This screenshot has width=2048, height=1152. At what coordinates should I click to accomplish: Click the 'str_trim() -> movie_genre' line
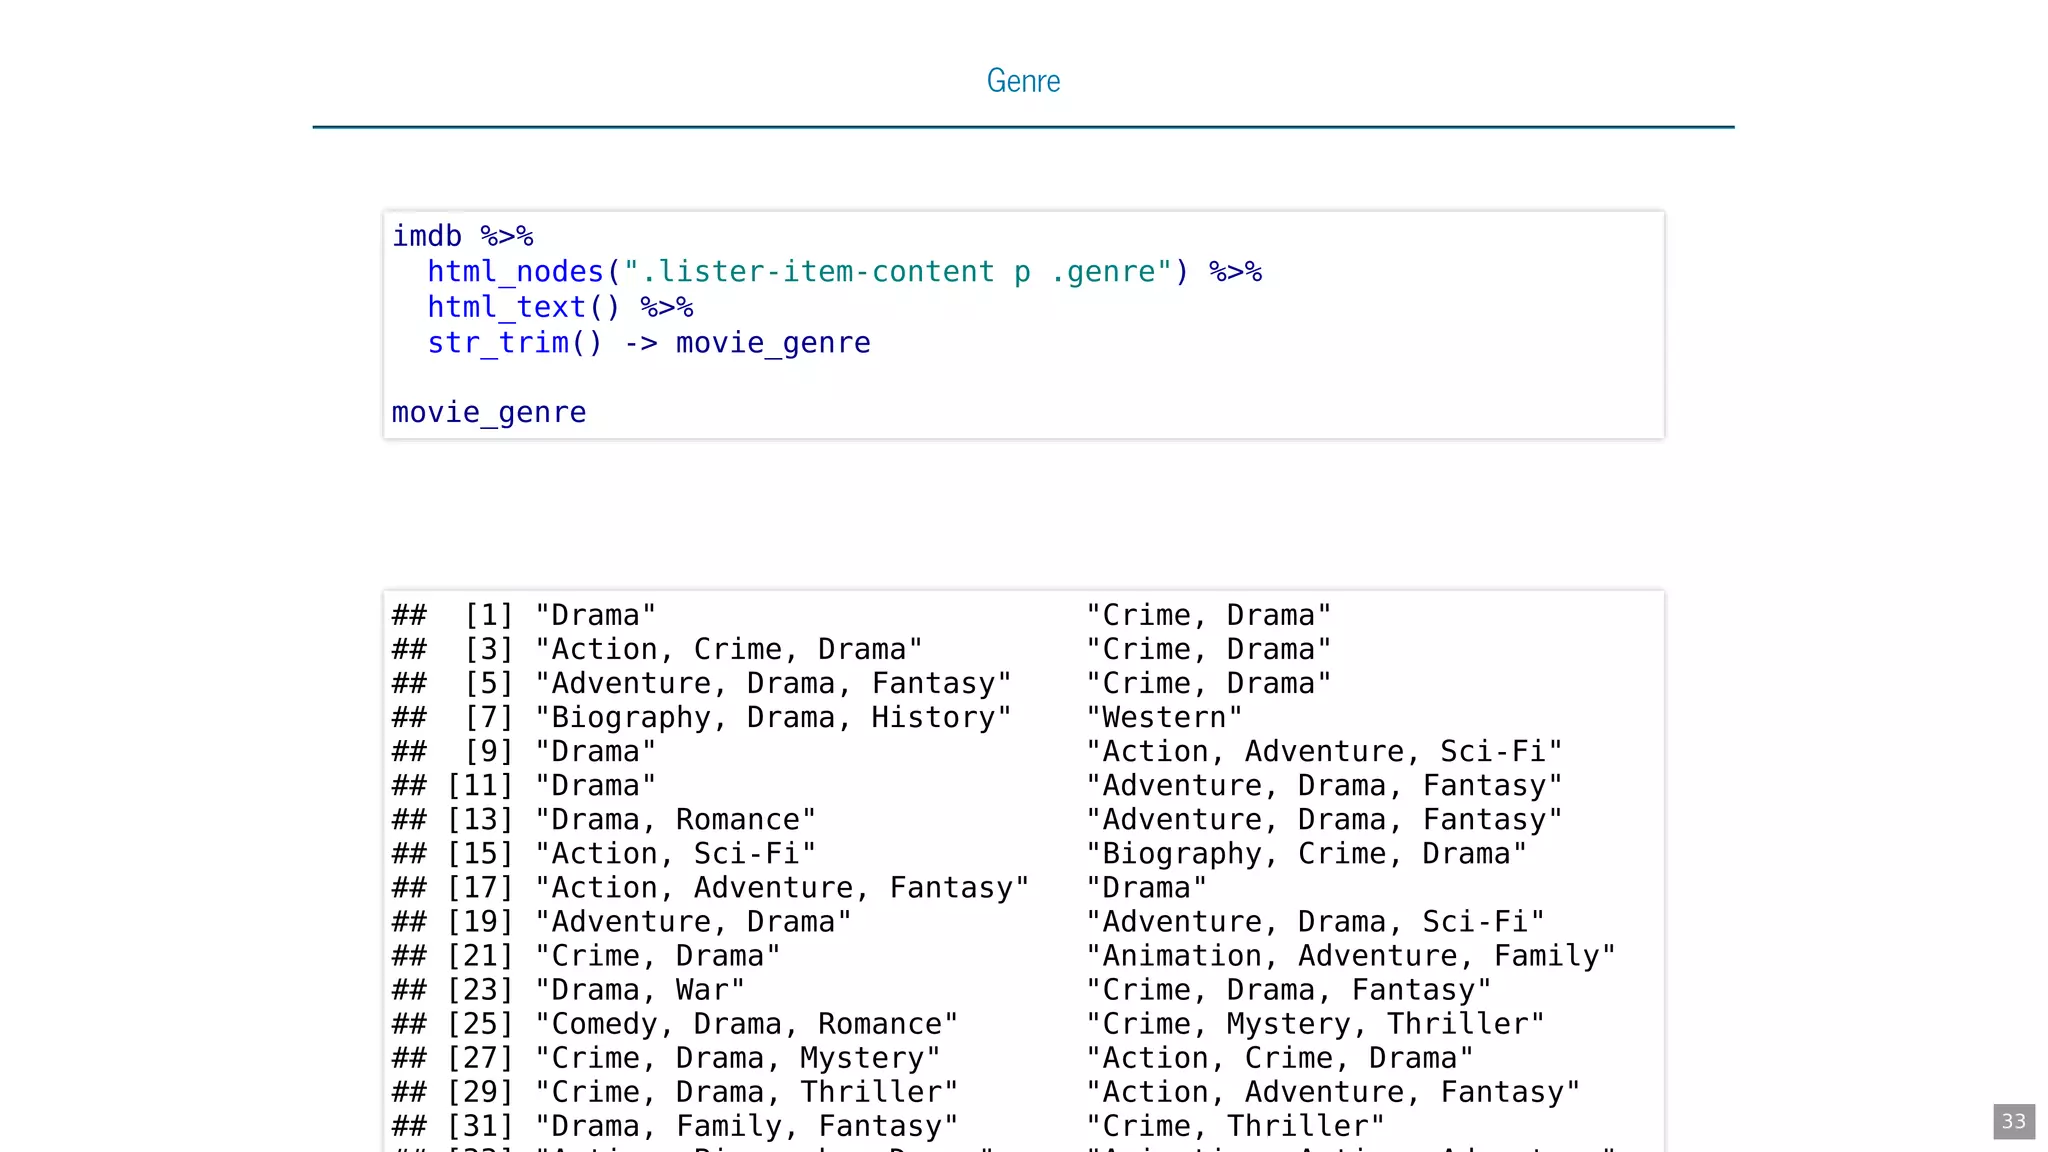click(649, 343)
